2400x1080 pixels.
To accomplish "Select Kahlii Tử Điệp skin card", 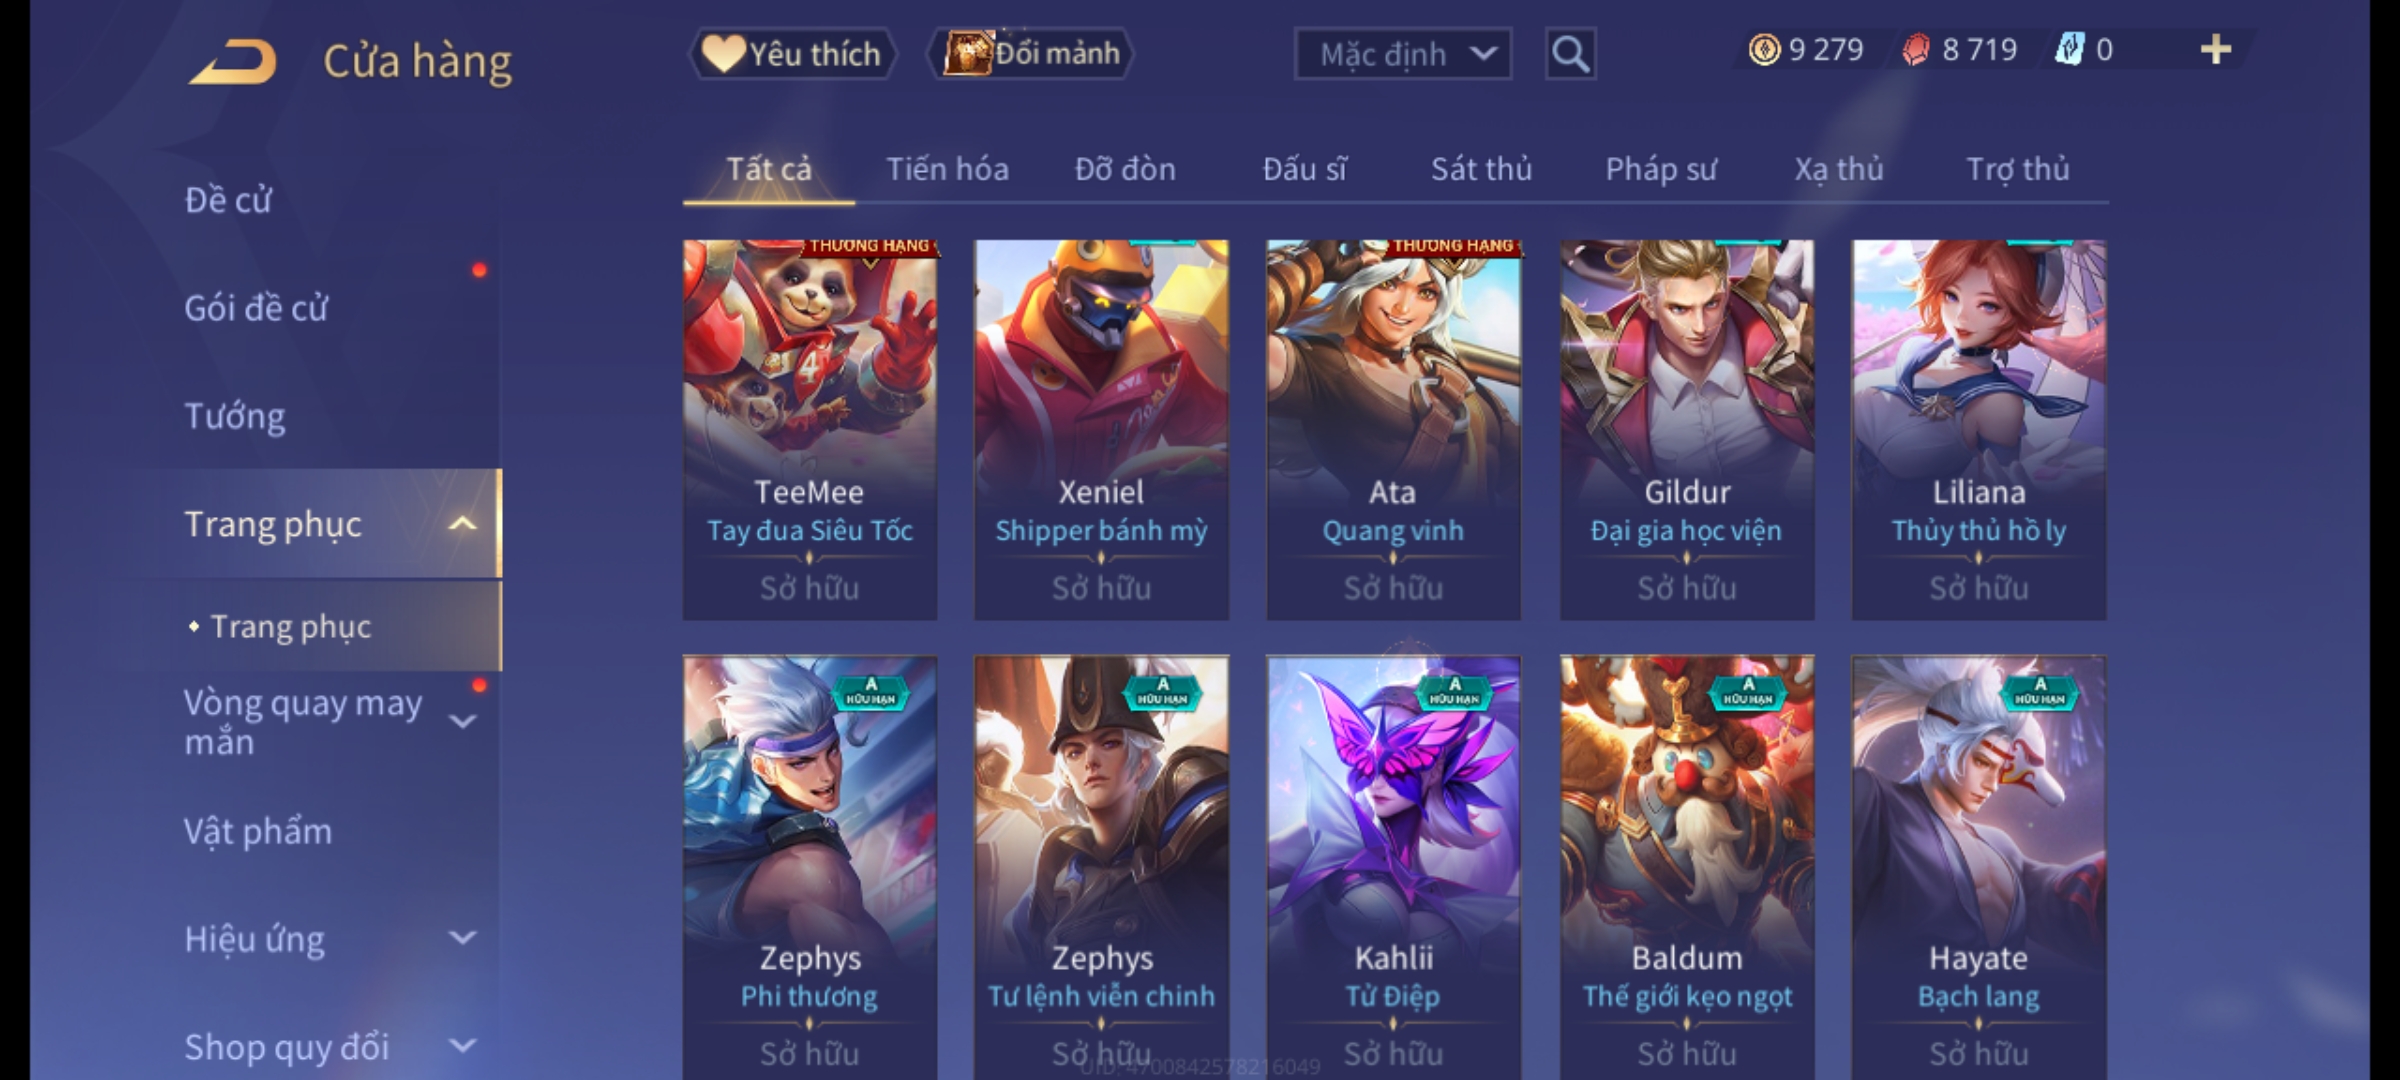I will [1393, 866].
